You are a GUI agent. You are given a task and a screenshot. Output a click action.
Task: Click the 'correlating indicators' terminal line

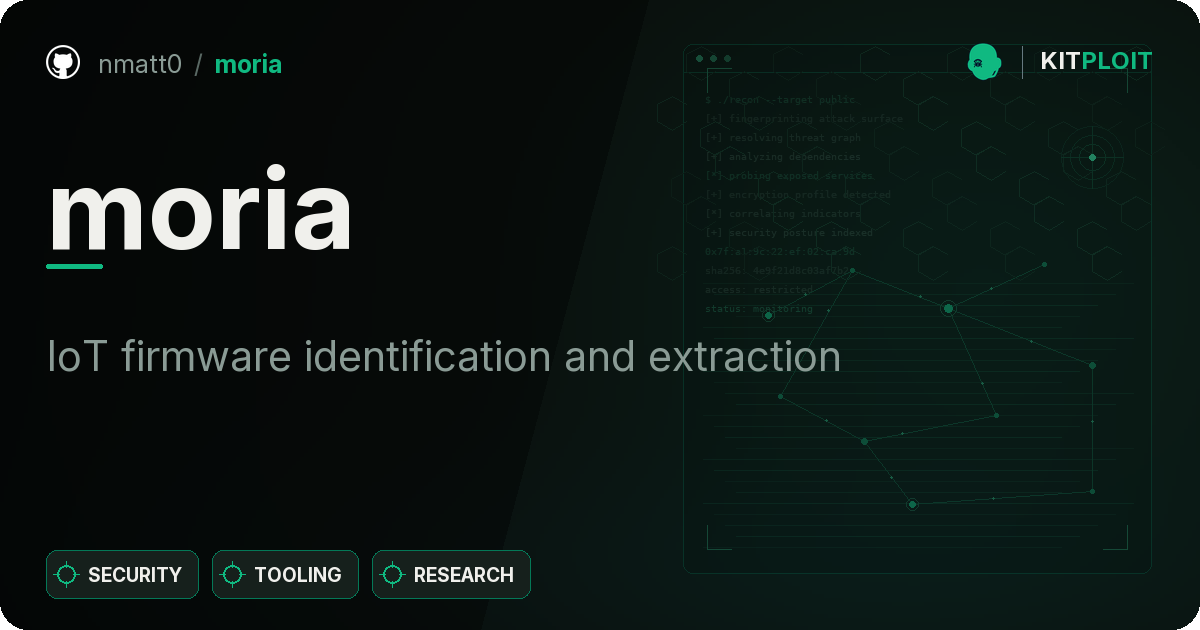pyautogui.click(x=782, y=214)
